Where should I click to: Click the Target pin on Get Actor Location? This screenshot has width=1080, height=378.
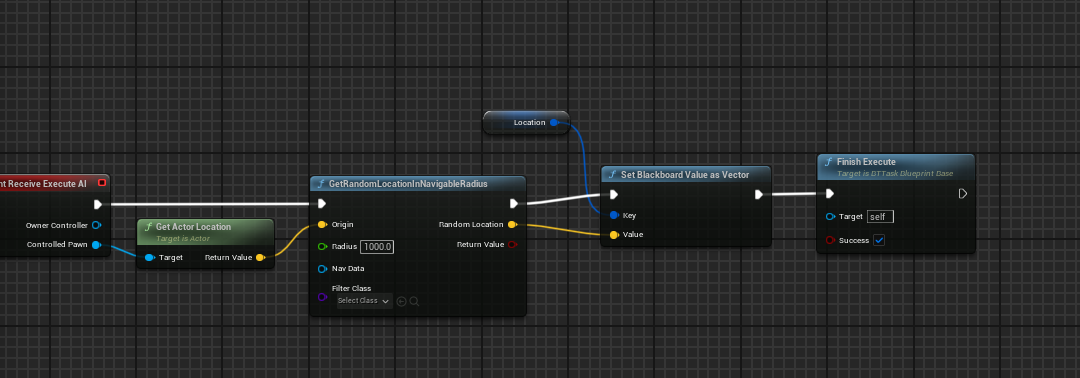[x=149, y=258]
